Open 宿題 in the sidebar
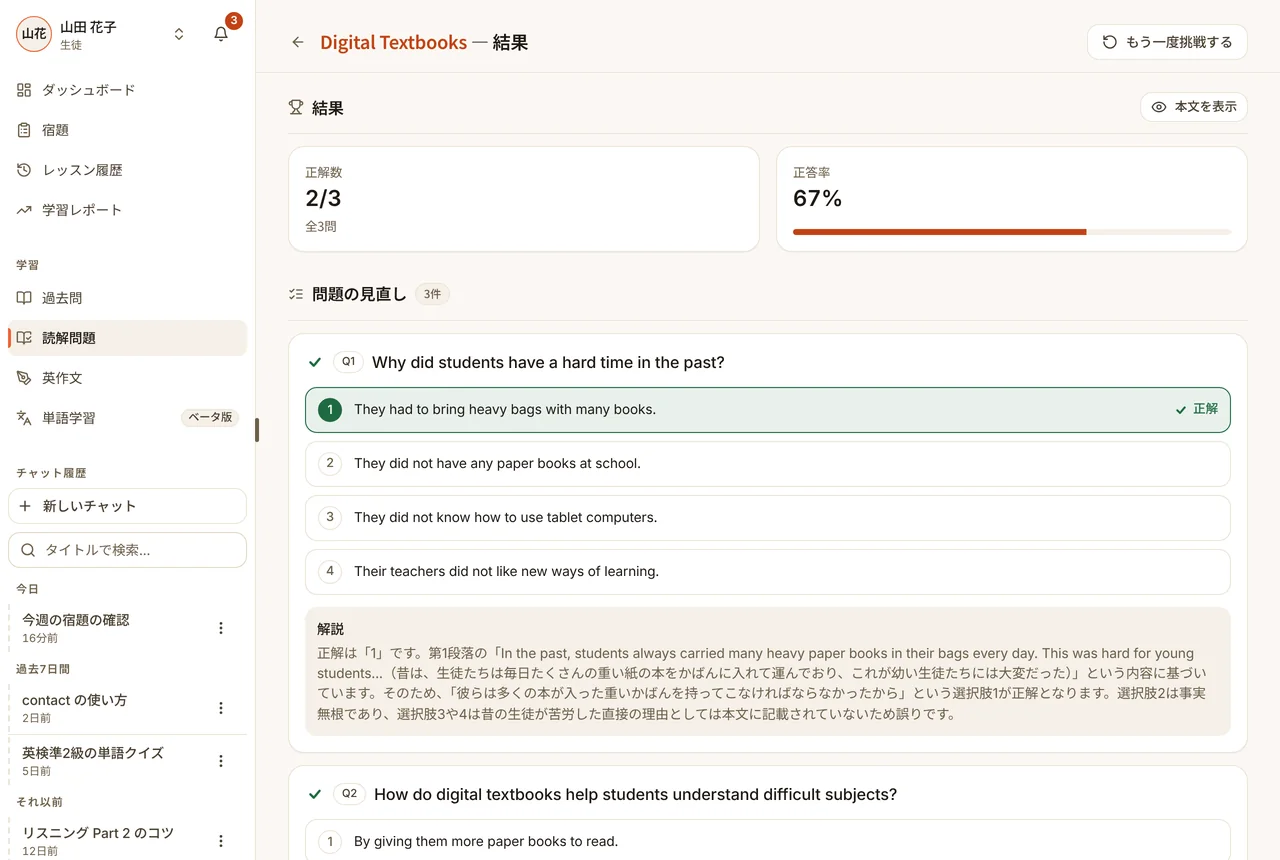Screen dimensions: 1280x860 click(x=127, y=130)
